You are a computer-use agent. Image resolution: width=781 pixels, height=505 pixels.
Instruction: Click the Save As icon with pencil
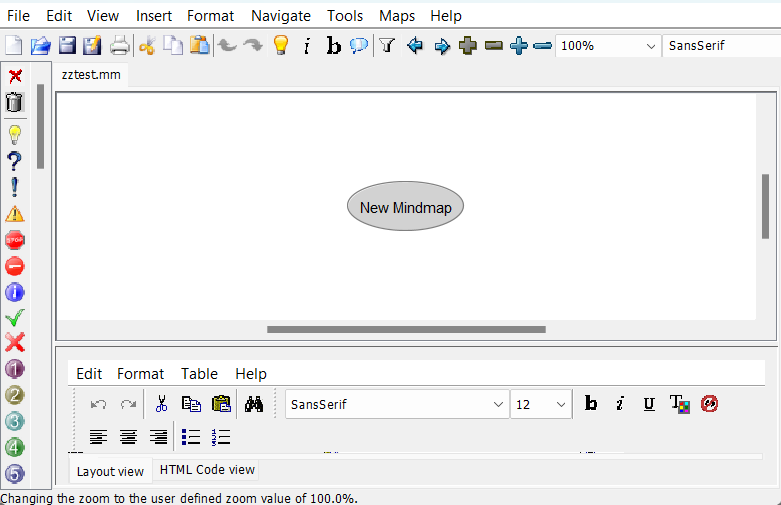point(92,46)
